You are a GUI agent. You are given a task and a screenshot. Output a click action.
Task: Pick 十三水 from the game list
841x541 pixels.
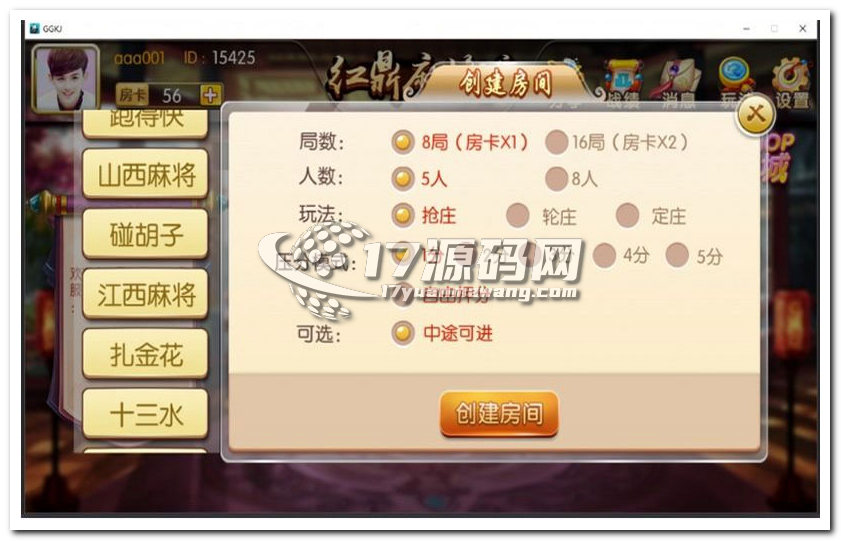[145, 414]
